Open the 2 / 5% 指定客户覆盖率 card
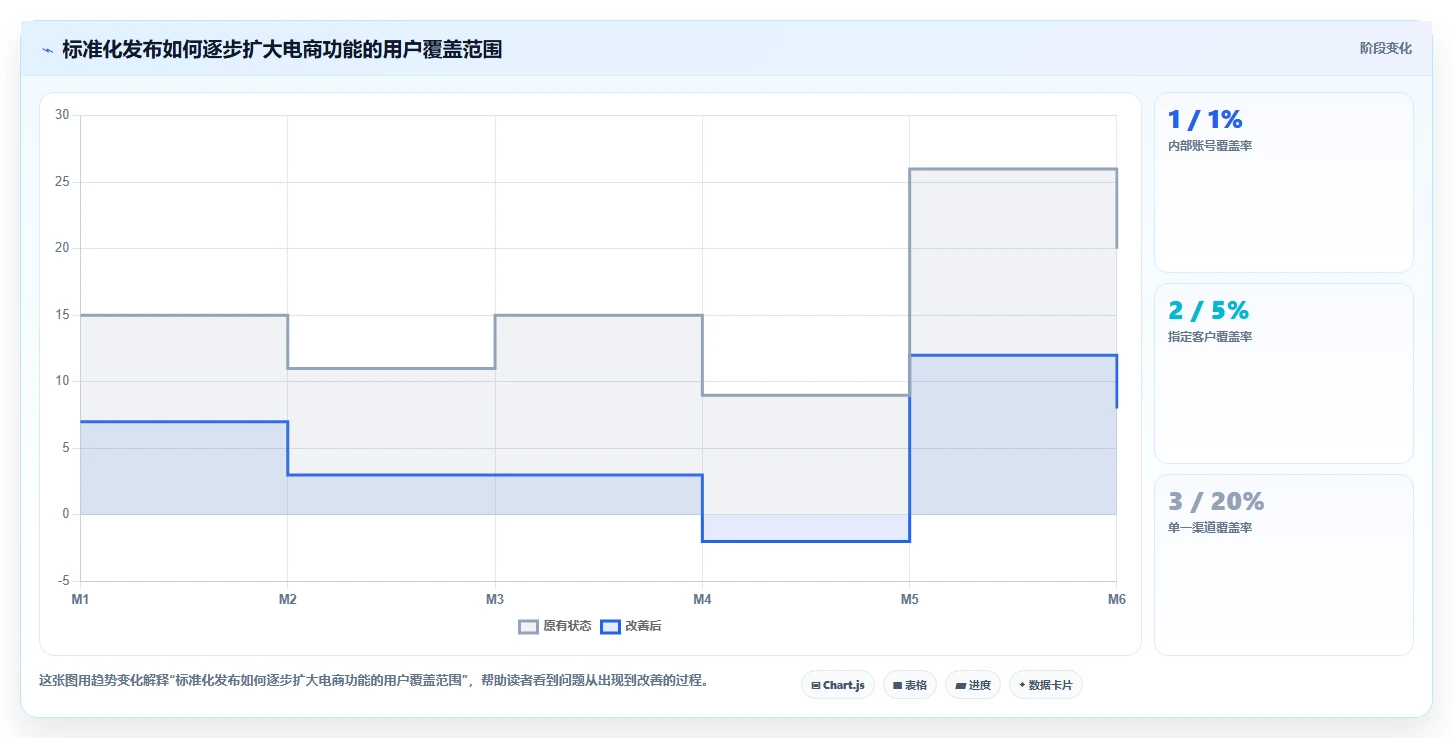This screenshot has width=1453, height=738. coord(1283,373)
